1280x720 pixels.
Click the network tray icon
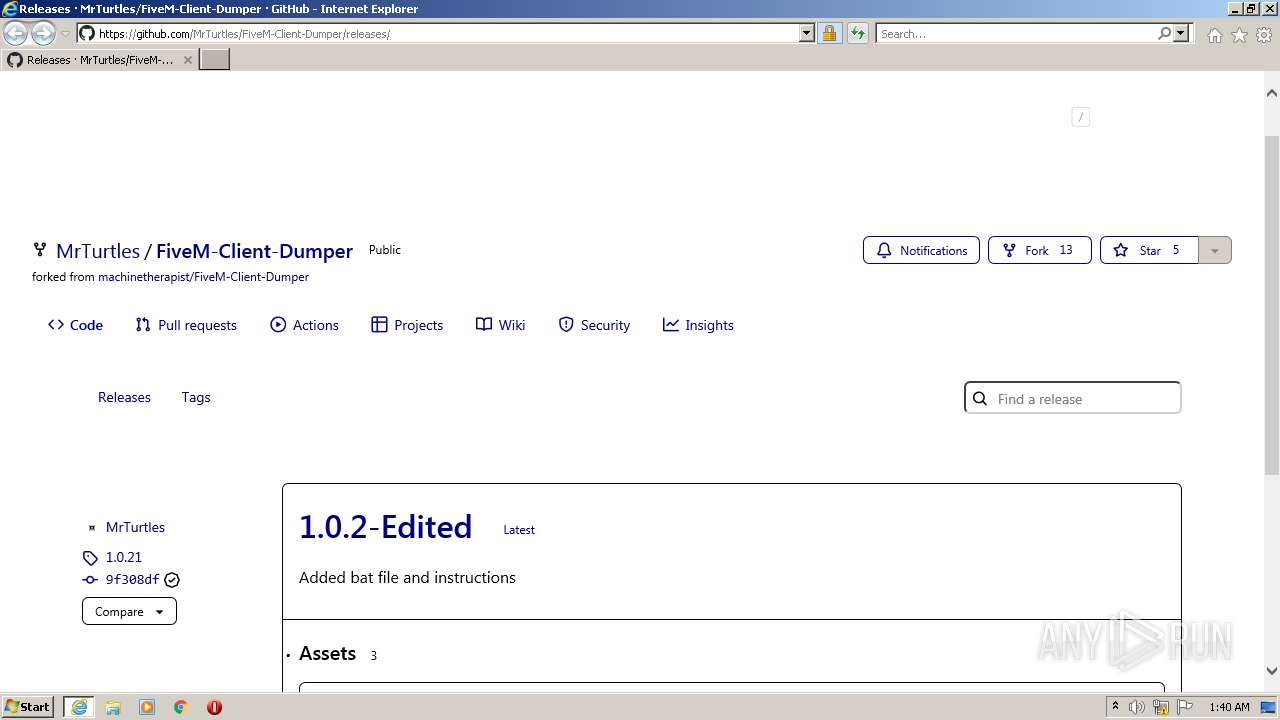(x=1161, y=707)
